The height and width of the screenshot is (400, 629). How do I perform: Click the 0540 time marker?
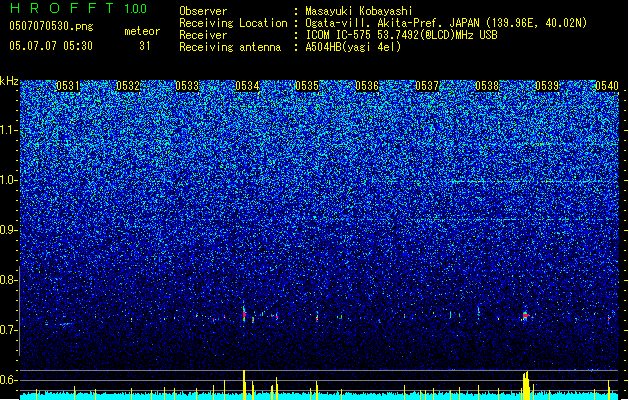pyautogui.click(x=607, y=86)
